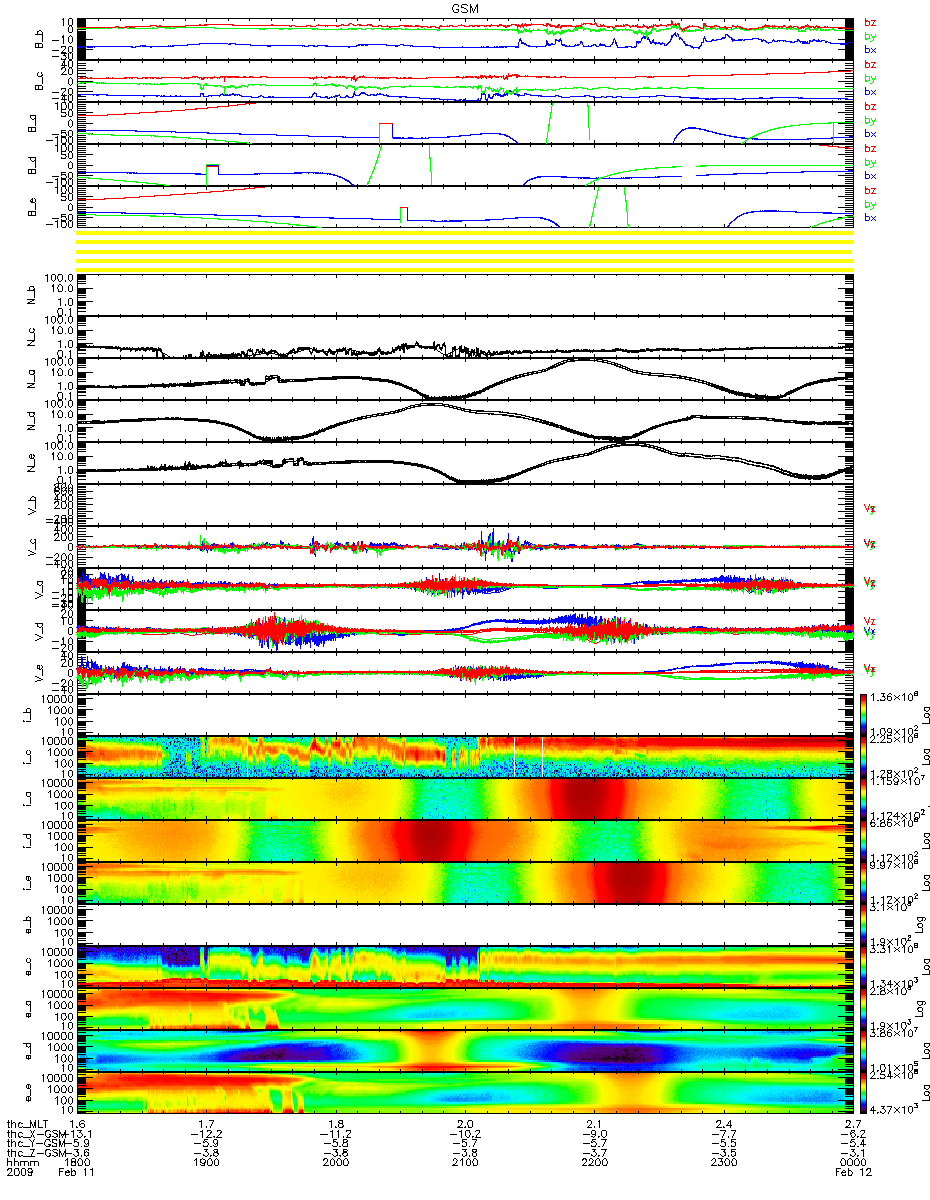Select the V_e velocity axis label

click(x=41, y=674)
